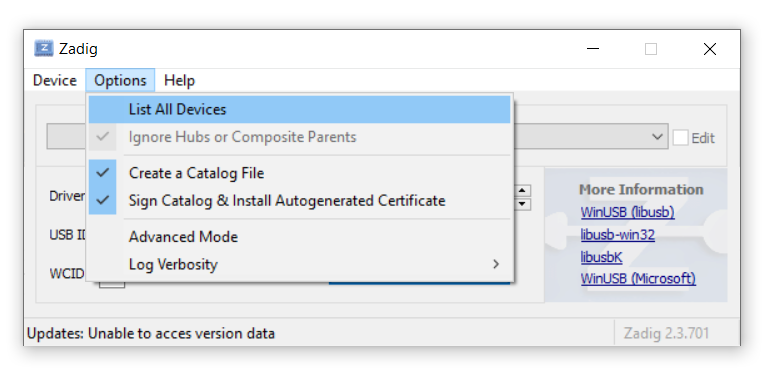Click driver selector up arrow

coord(522,191)
